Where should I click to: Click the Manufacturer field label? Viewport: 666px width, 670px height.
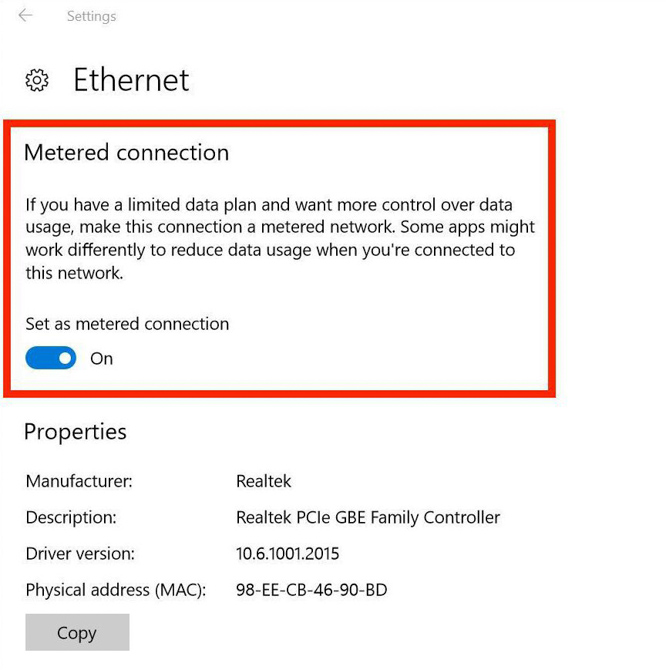pyautogui.click(x=79, y=481)
